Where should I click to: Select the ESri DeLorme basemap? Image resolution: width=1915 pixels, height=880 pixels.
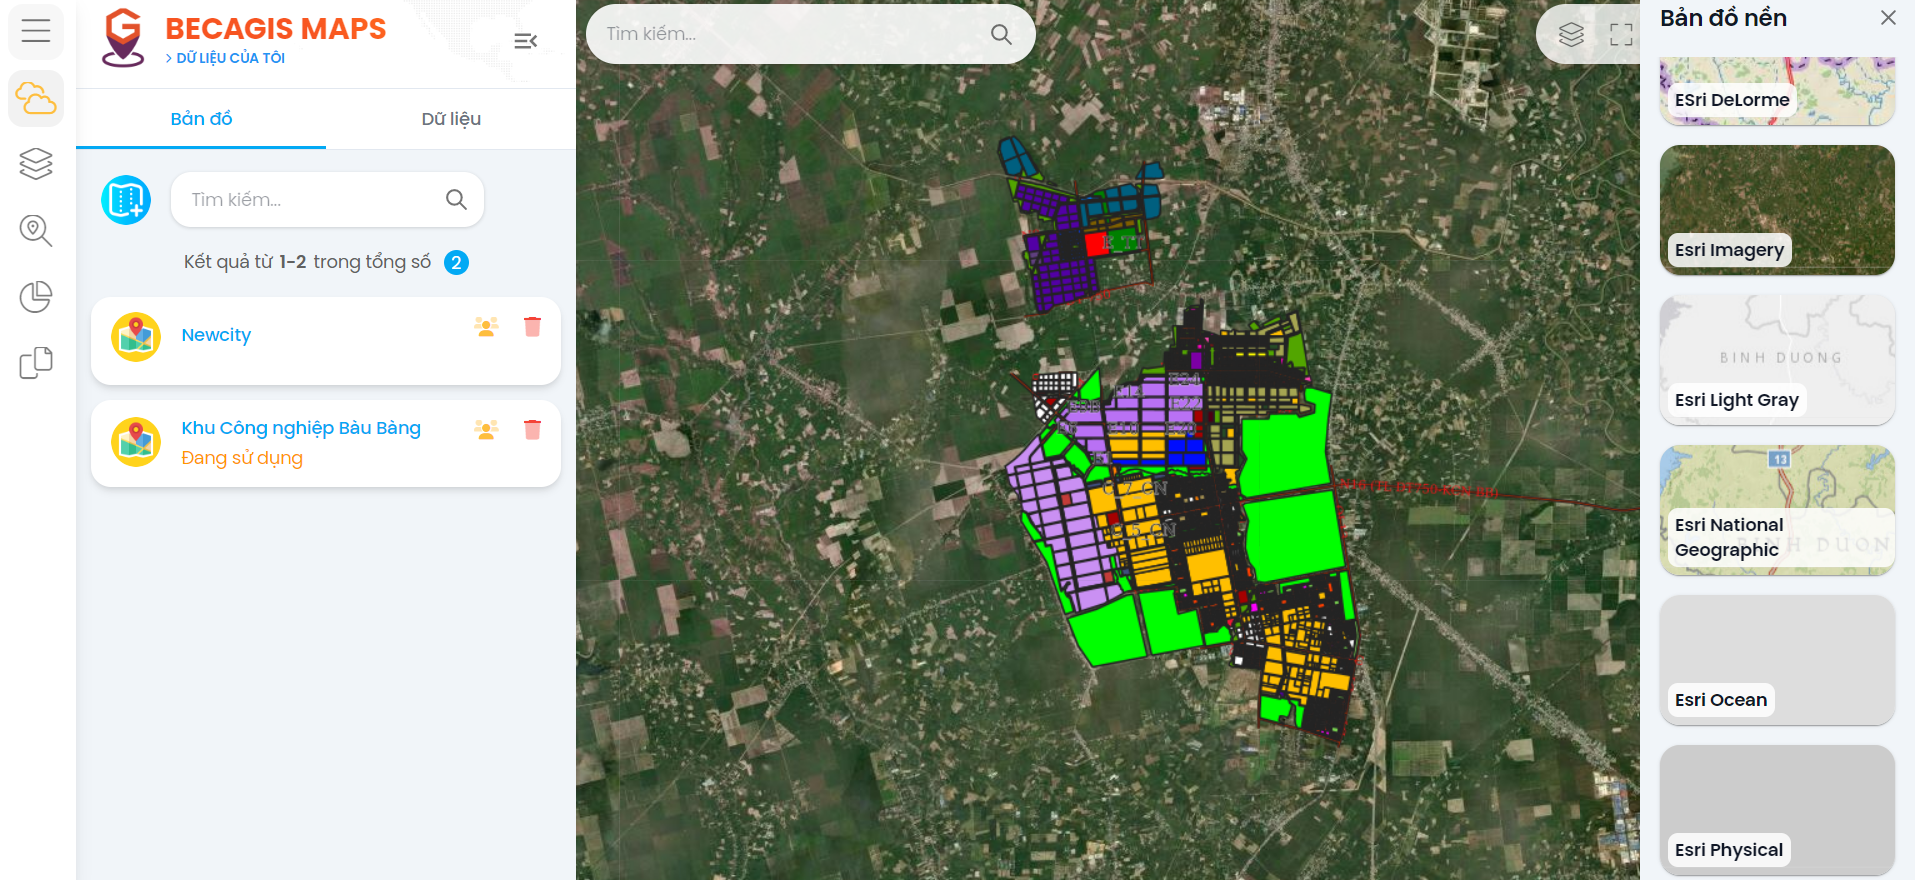(x=1777, y=91)
